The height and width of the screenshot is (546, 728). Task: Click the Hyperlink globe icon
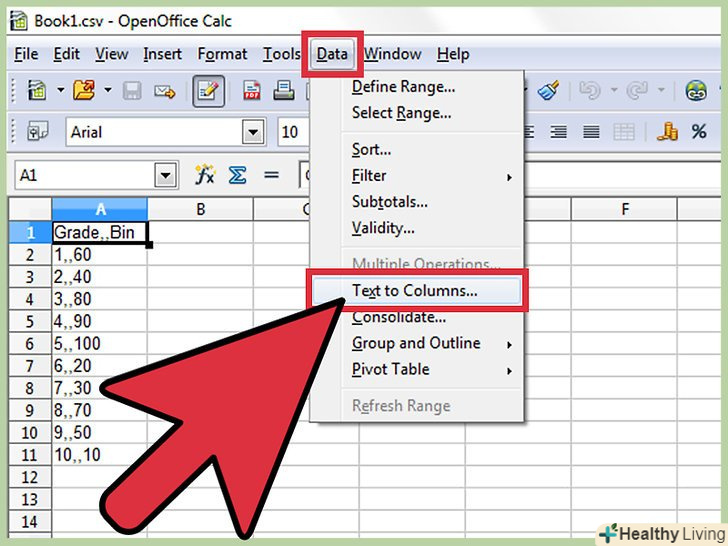tap(696, 91)
